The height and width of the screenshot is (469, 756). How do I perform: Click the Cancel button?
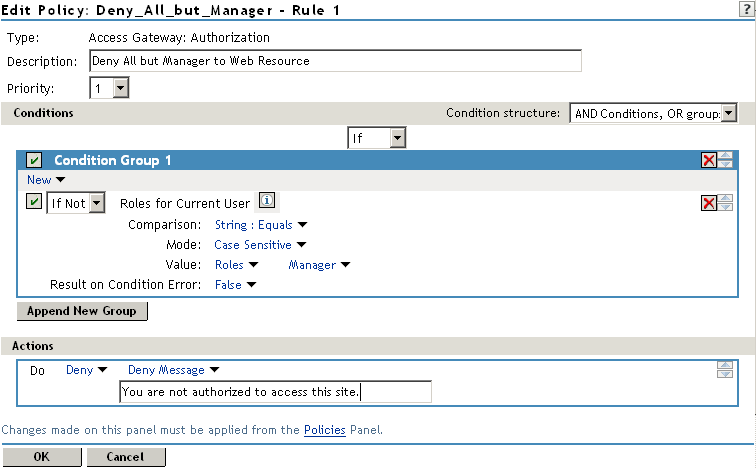(126, 457)
